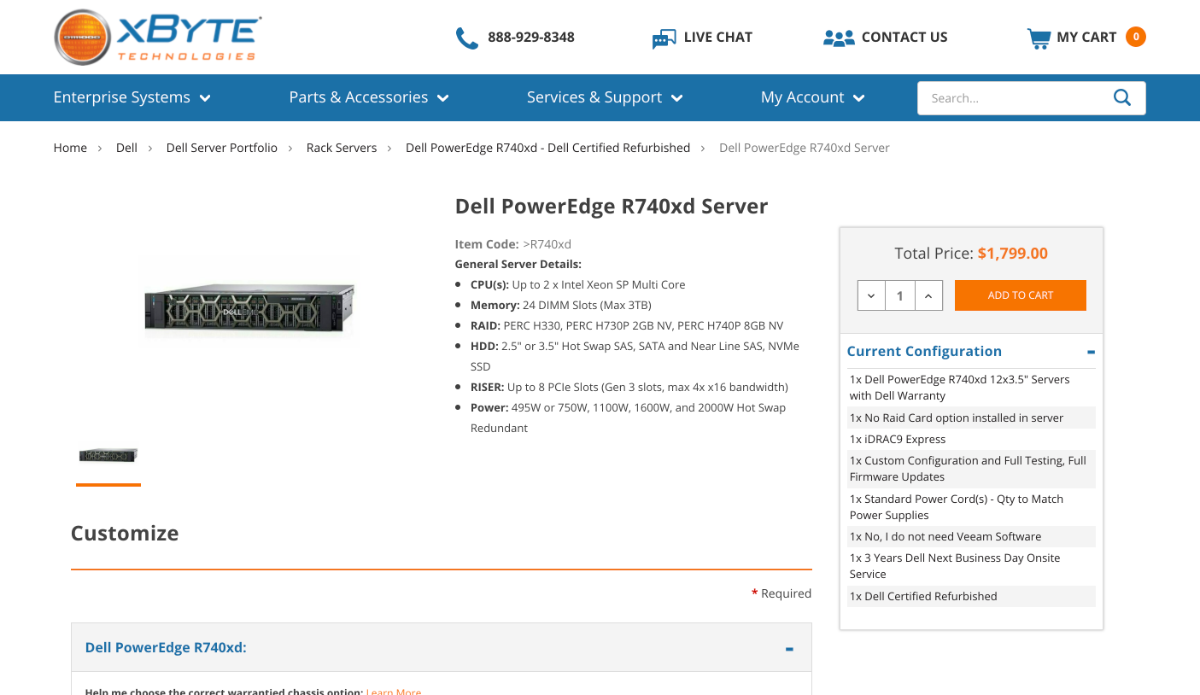Click the contact us people icon
Image resolution: width=1200 pixels, height=695 pixels.
pos(838,38)
